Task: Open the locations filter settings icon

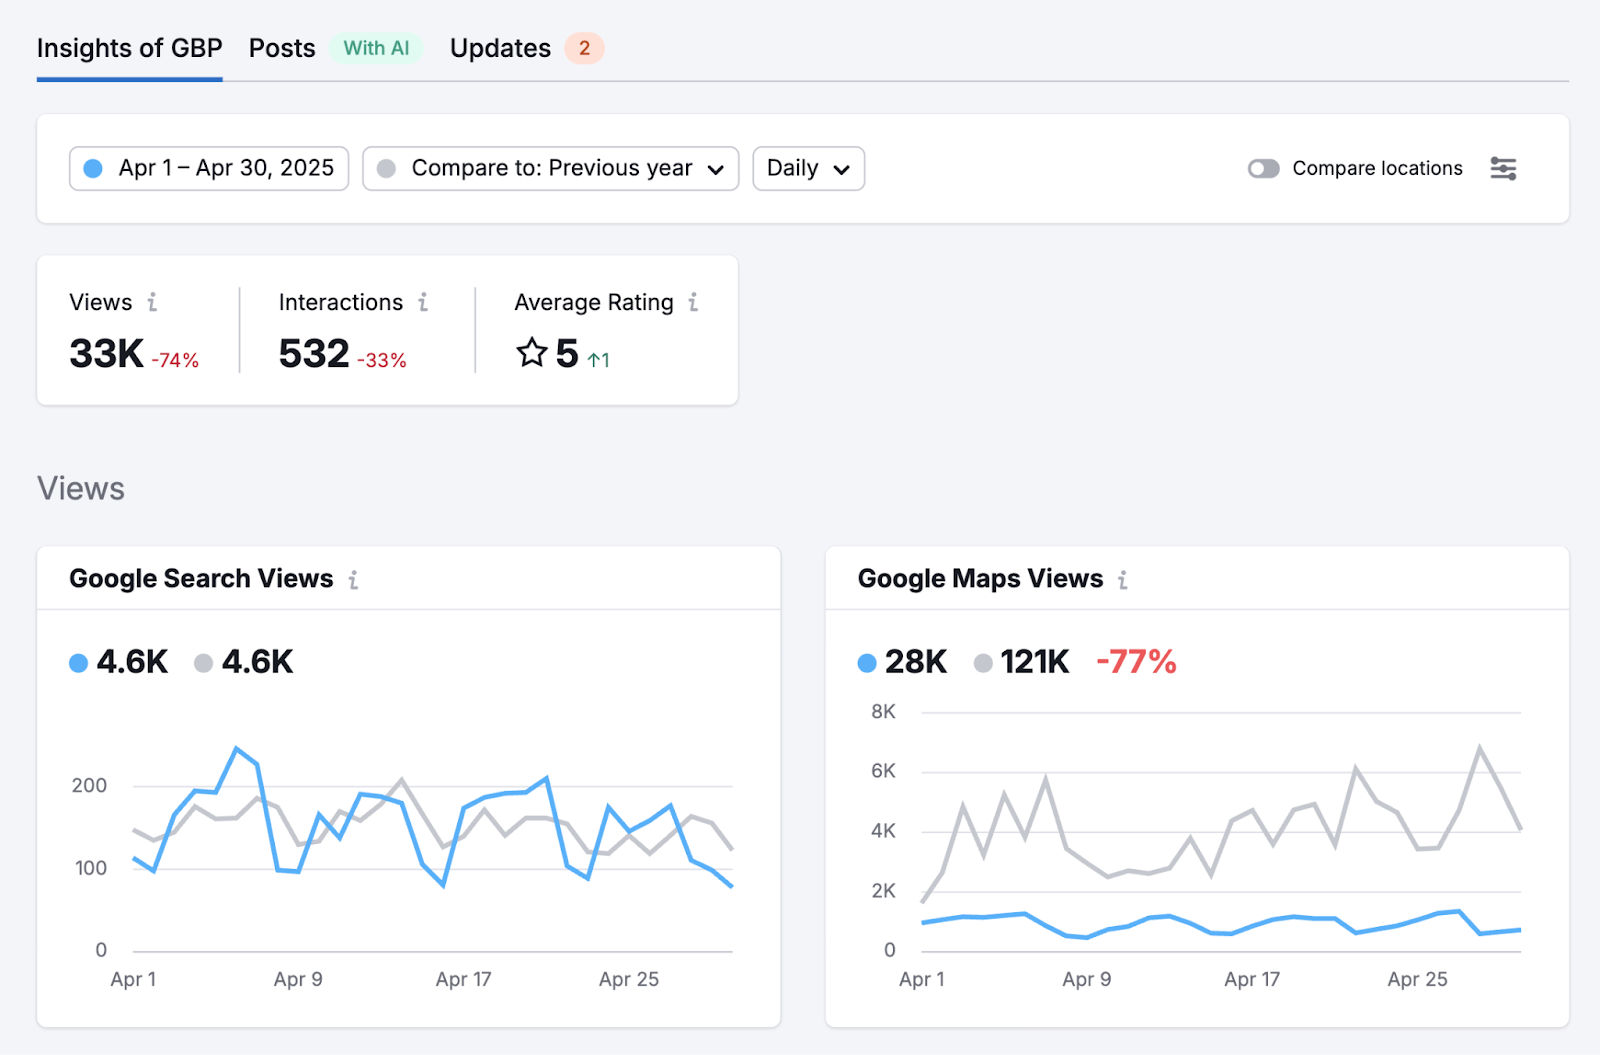Action: coord(1504,168)
